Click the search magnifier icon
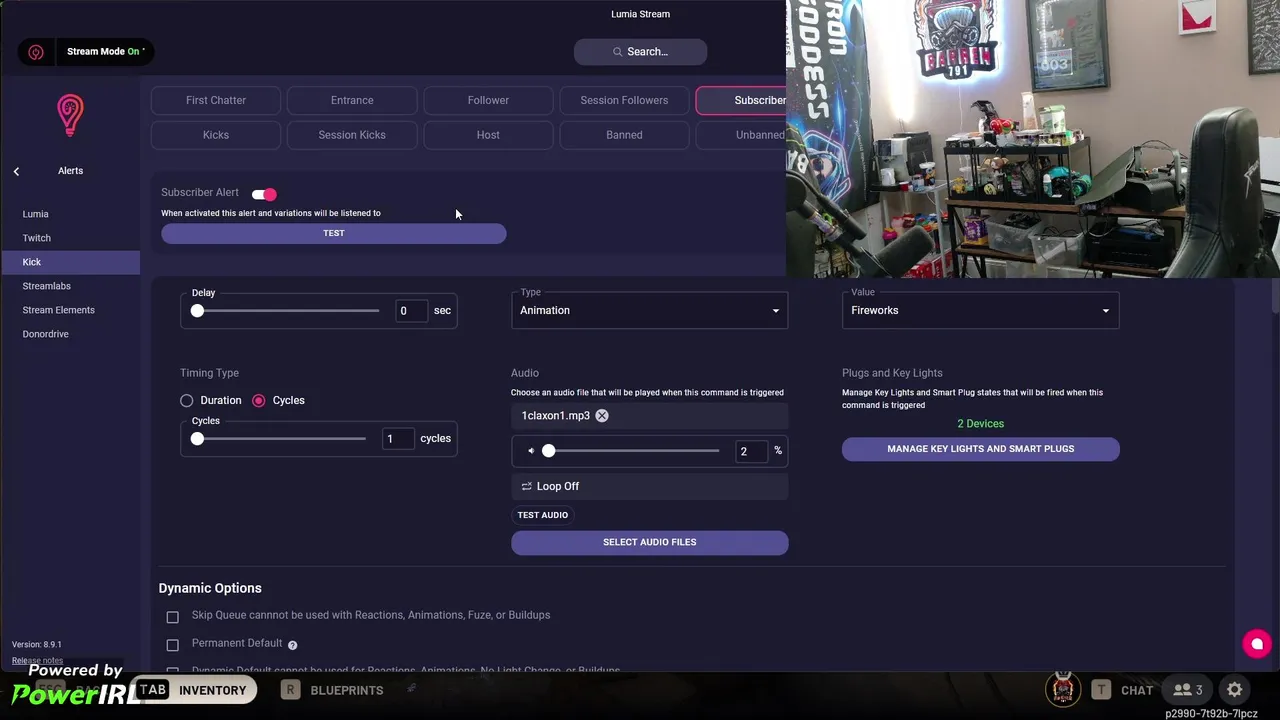 pyautogui.click(x=618, y=52)
